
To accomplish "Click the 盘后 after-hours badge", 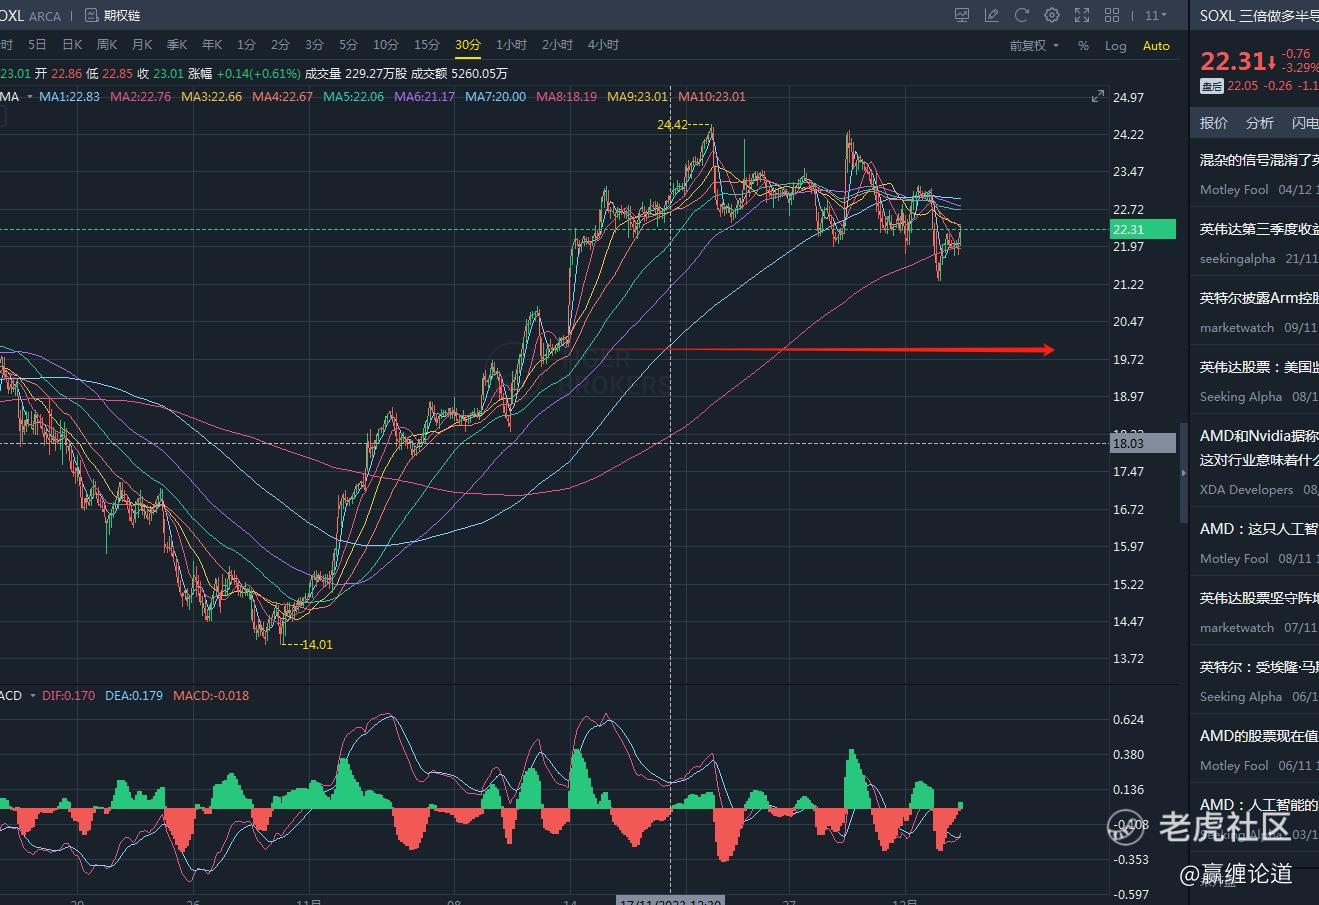I will [1212, 86].
